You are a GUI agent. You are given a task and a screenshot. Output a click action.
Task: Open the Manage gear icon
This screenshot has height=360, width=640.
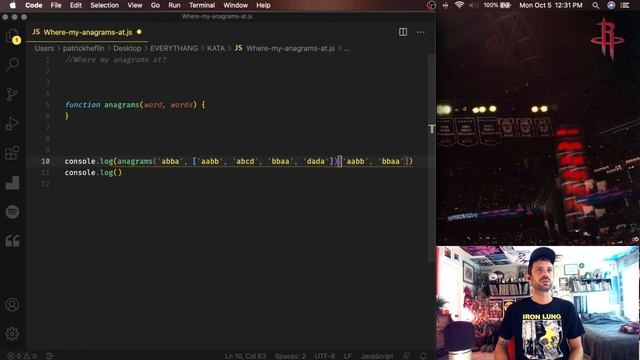[x=12, y=334]
